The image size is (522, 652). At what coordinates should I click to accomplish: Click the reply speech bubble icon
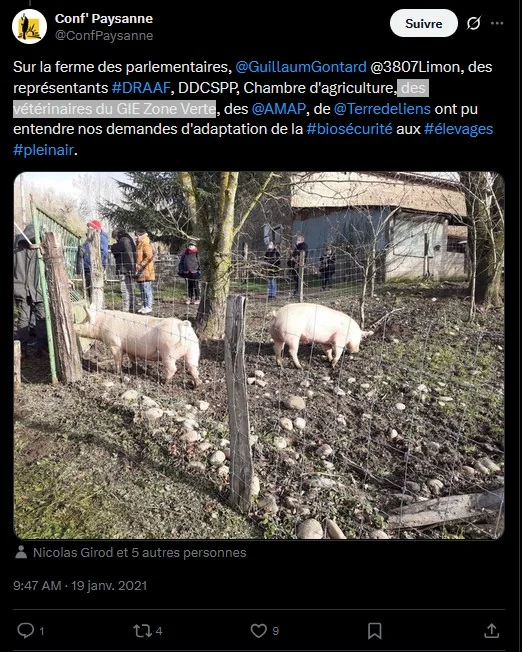(26, 630)
